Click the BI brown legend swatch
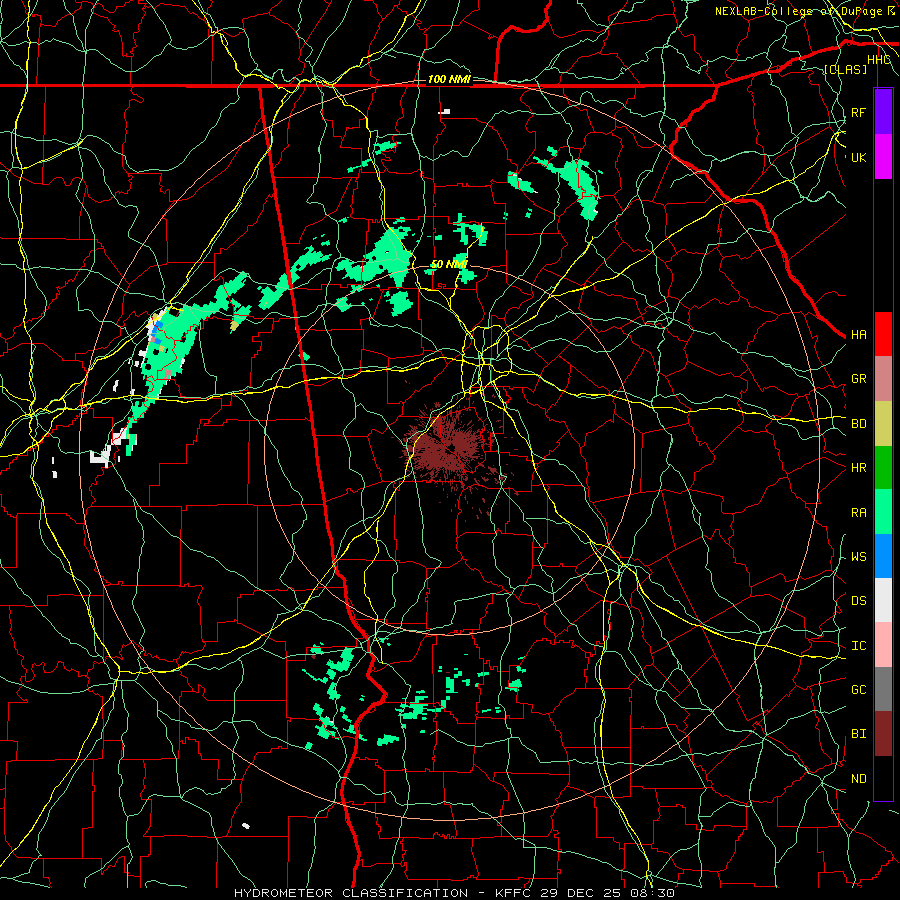 pos(883,734)
